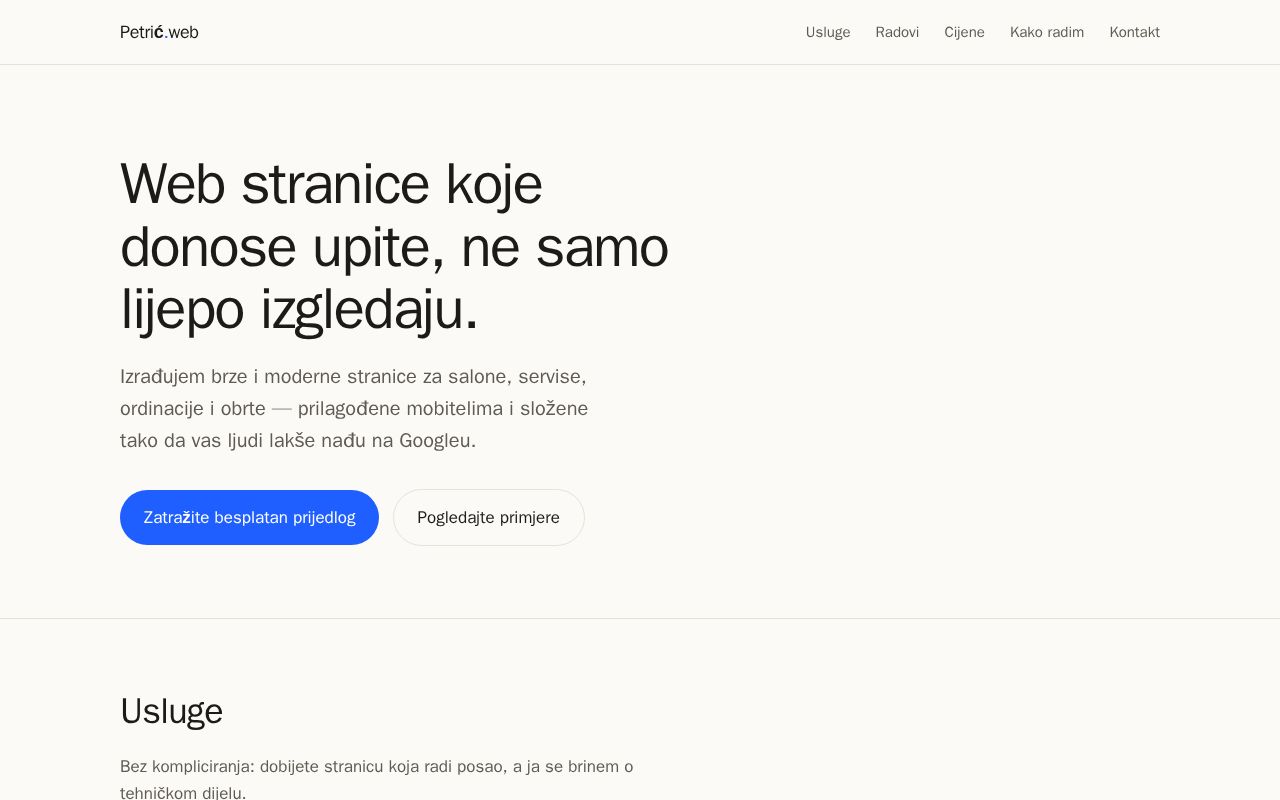Click the "Usluge" section heading

click(x=171, y=711)
